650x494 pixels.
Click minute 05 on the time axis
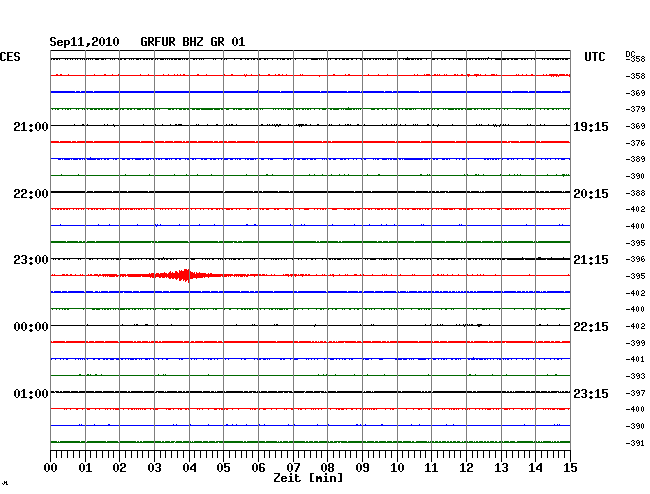point(223,468)
